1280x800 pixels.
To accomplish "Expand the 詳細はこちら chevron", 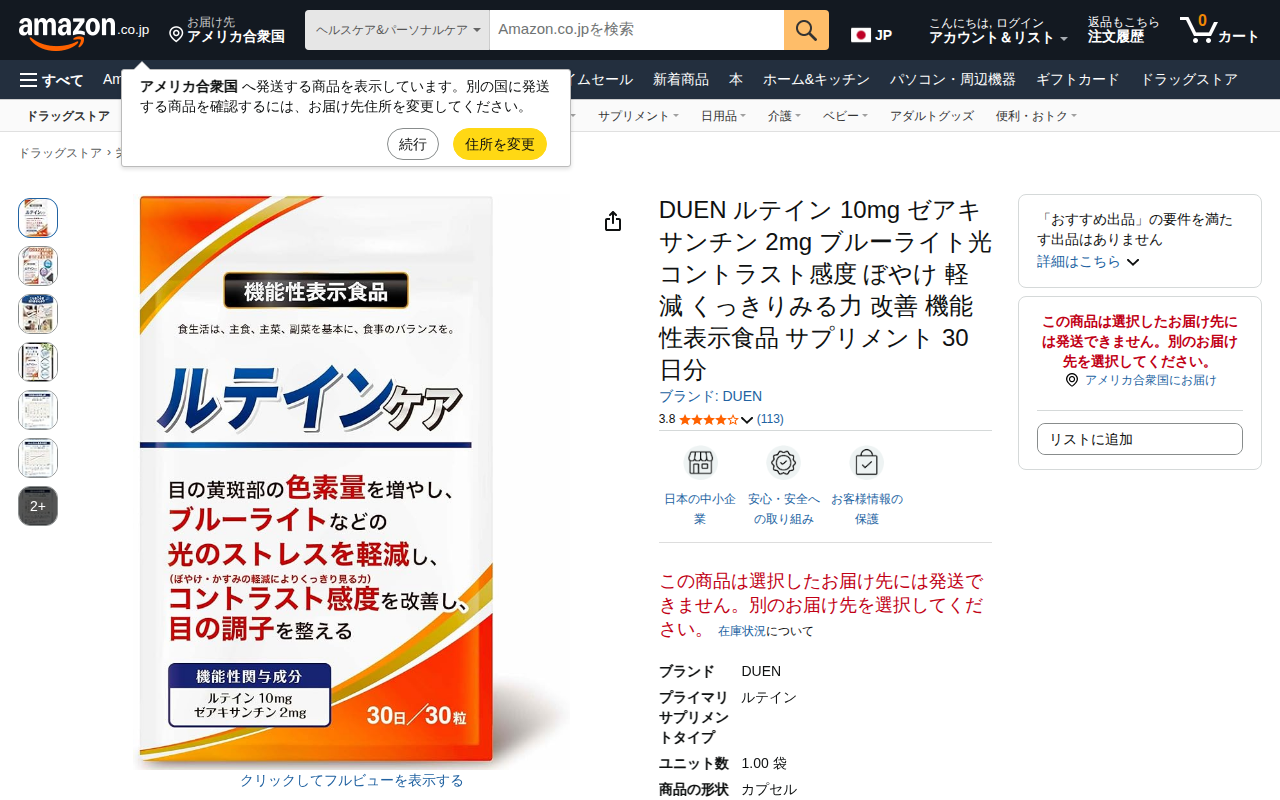I will [x=1133, y=262].
